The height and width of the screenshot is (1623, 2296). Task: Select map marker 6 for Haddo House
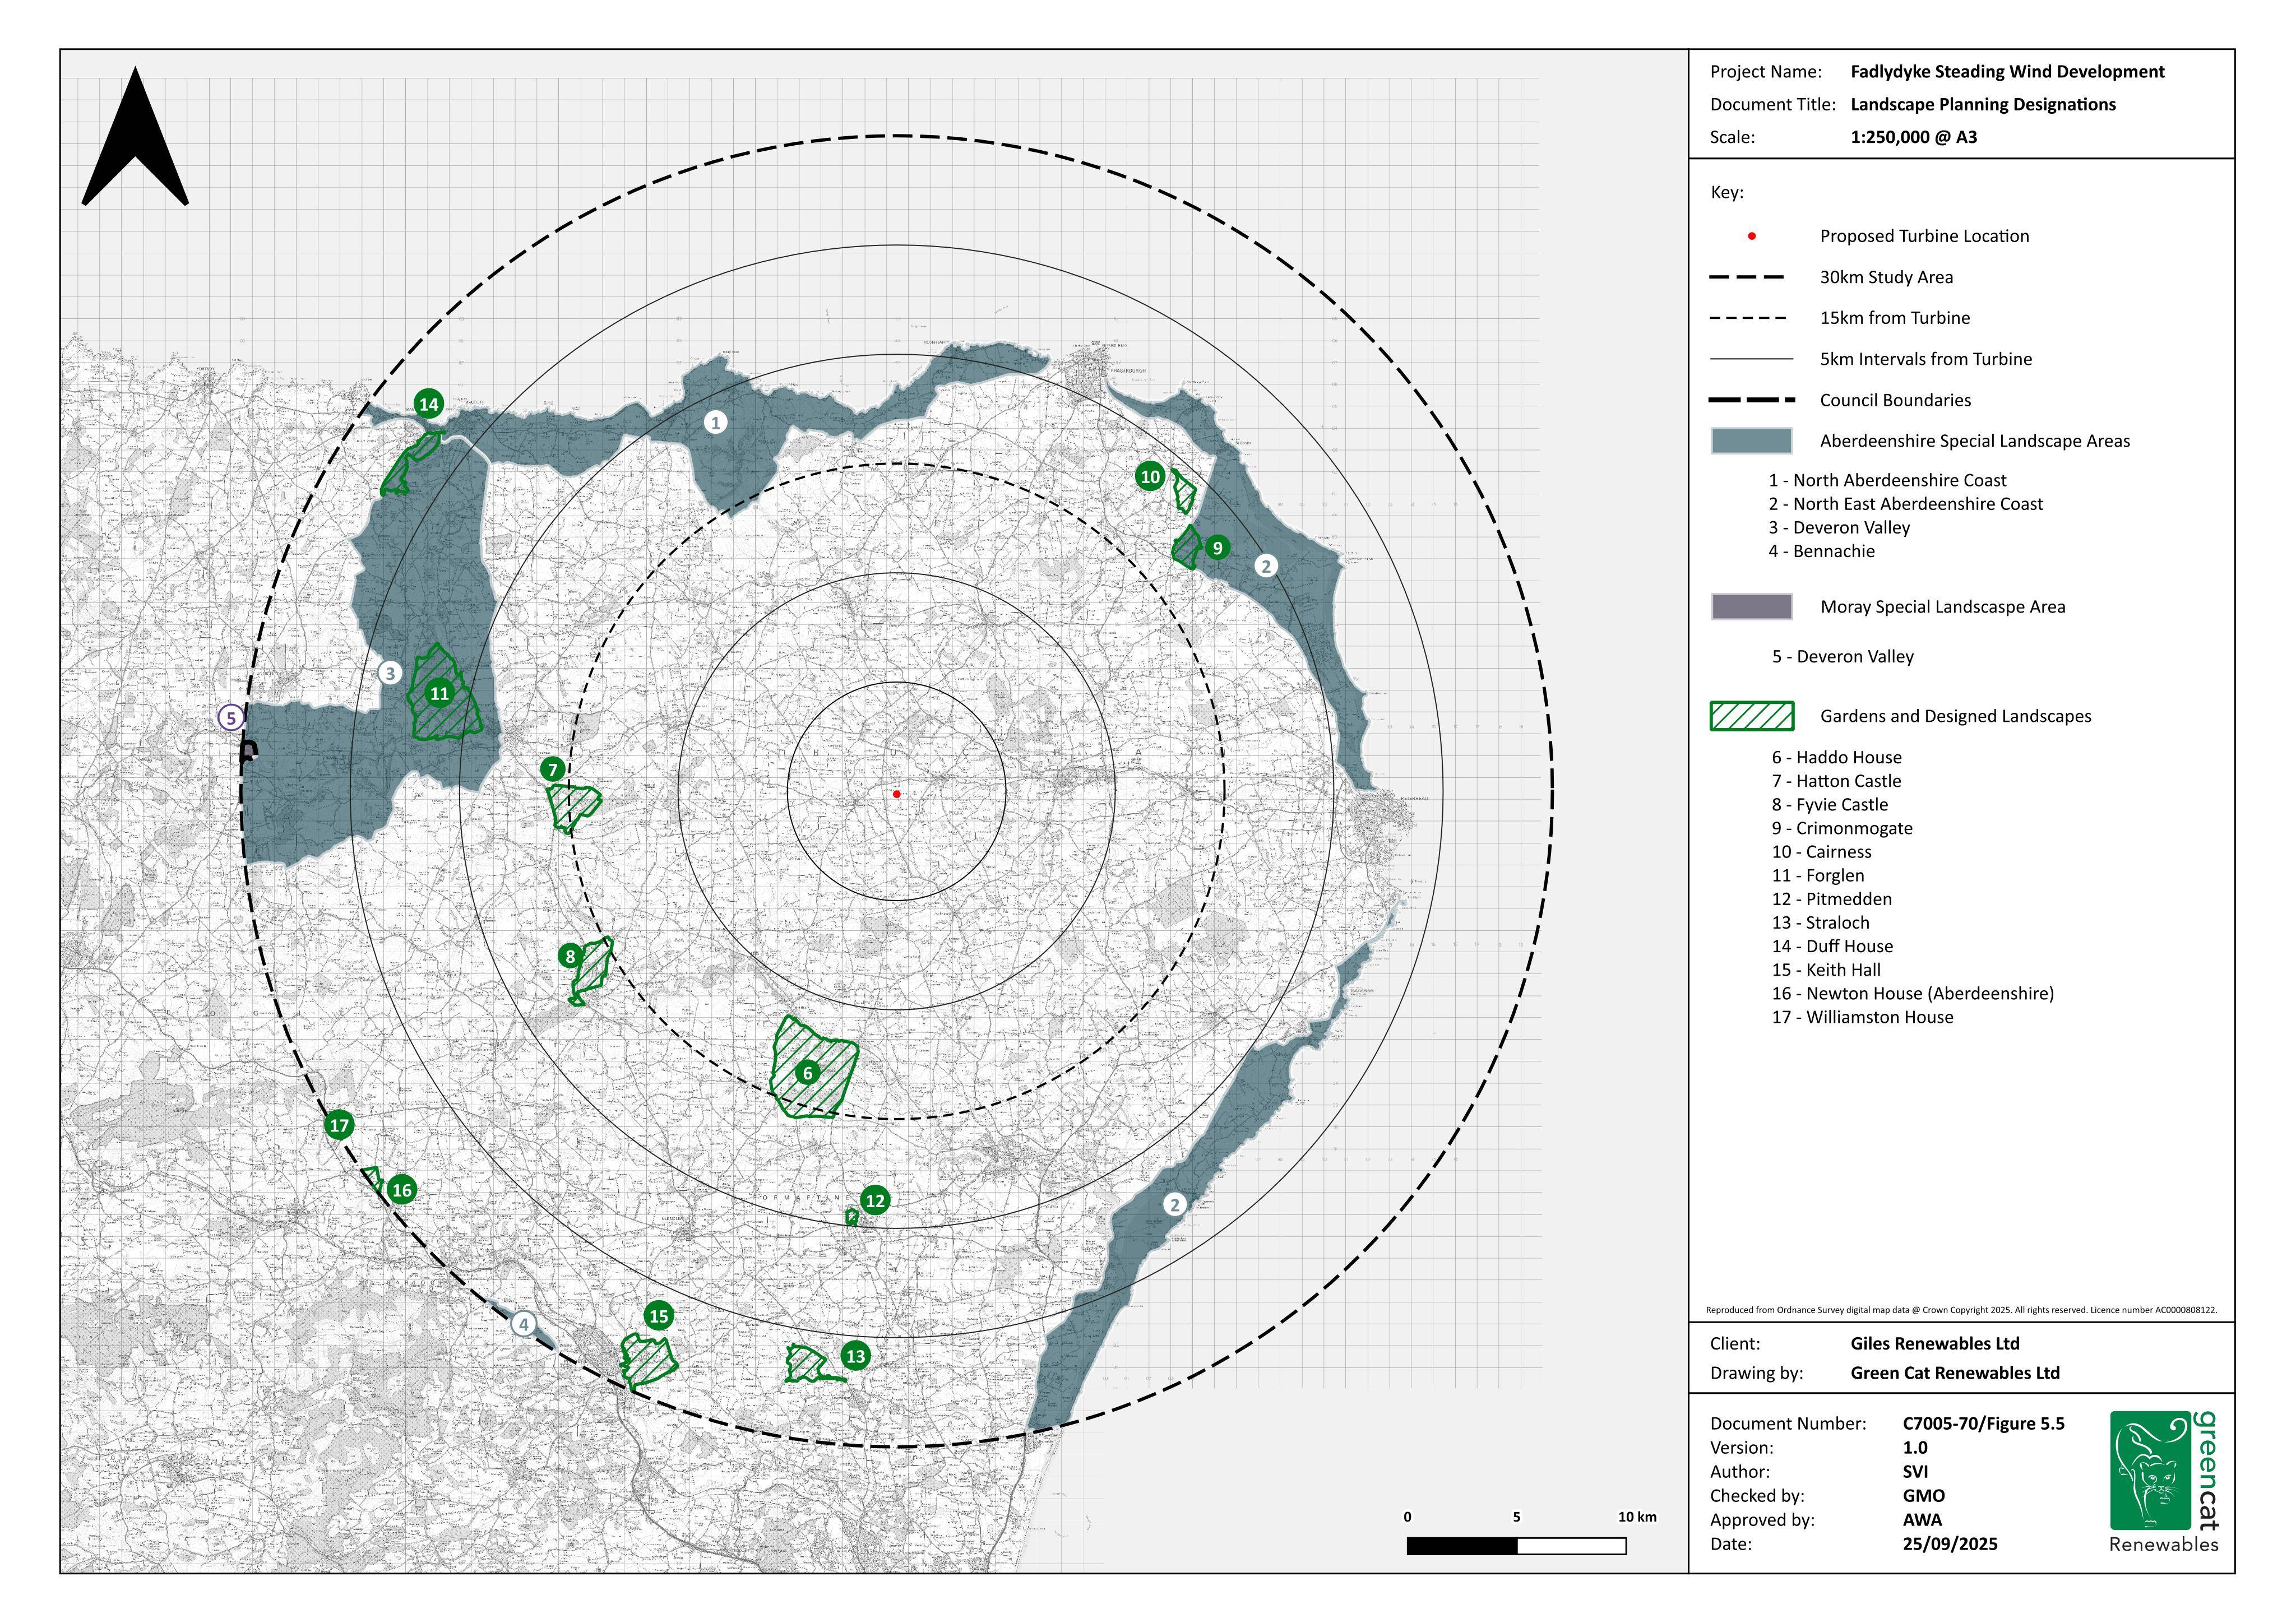click(808, 1073)
